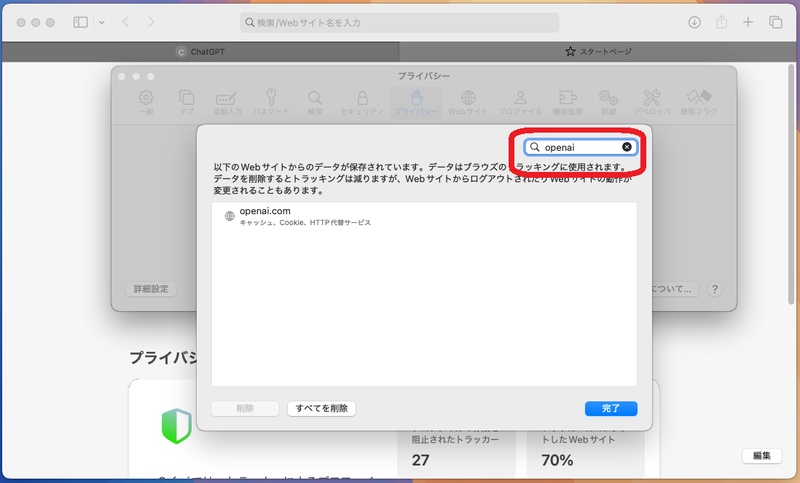Image resolution: width=800 pixels, height=483 pixels.
Task: Select the openai.com row in list
Action: tap(424, 216)
